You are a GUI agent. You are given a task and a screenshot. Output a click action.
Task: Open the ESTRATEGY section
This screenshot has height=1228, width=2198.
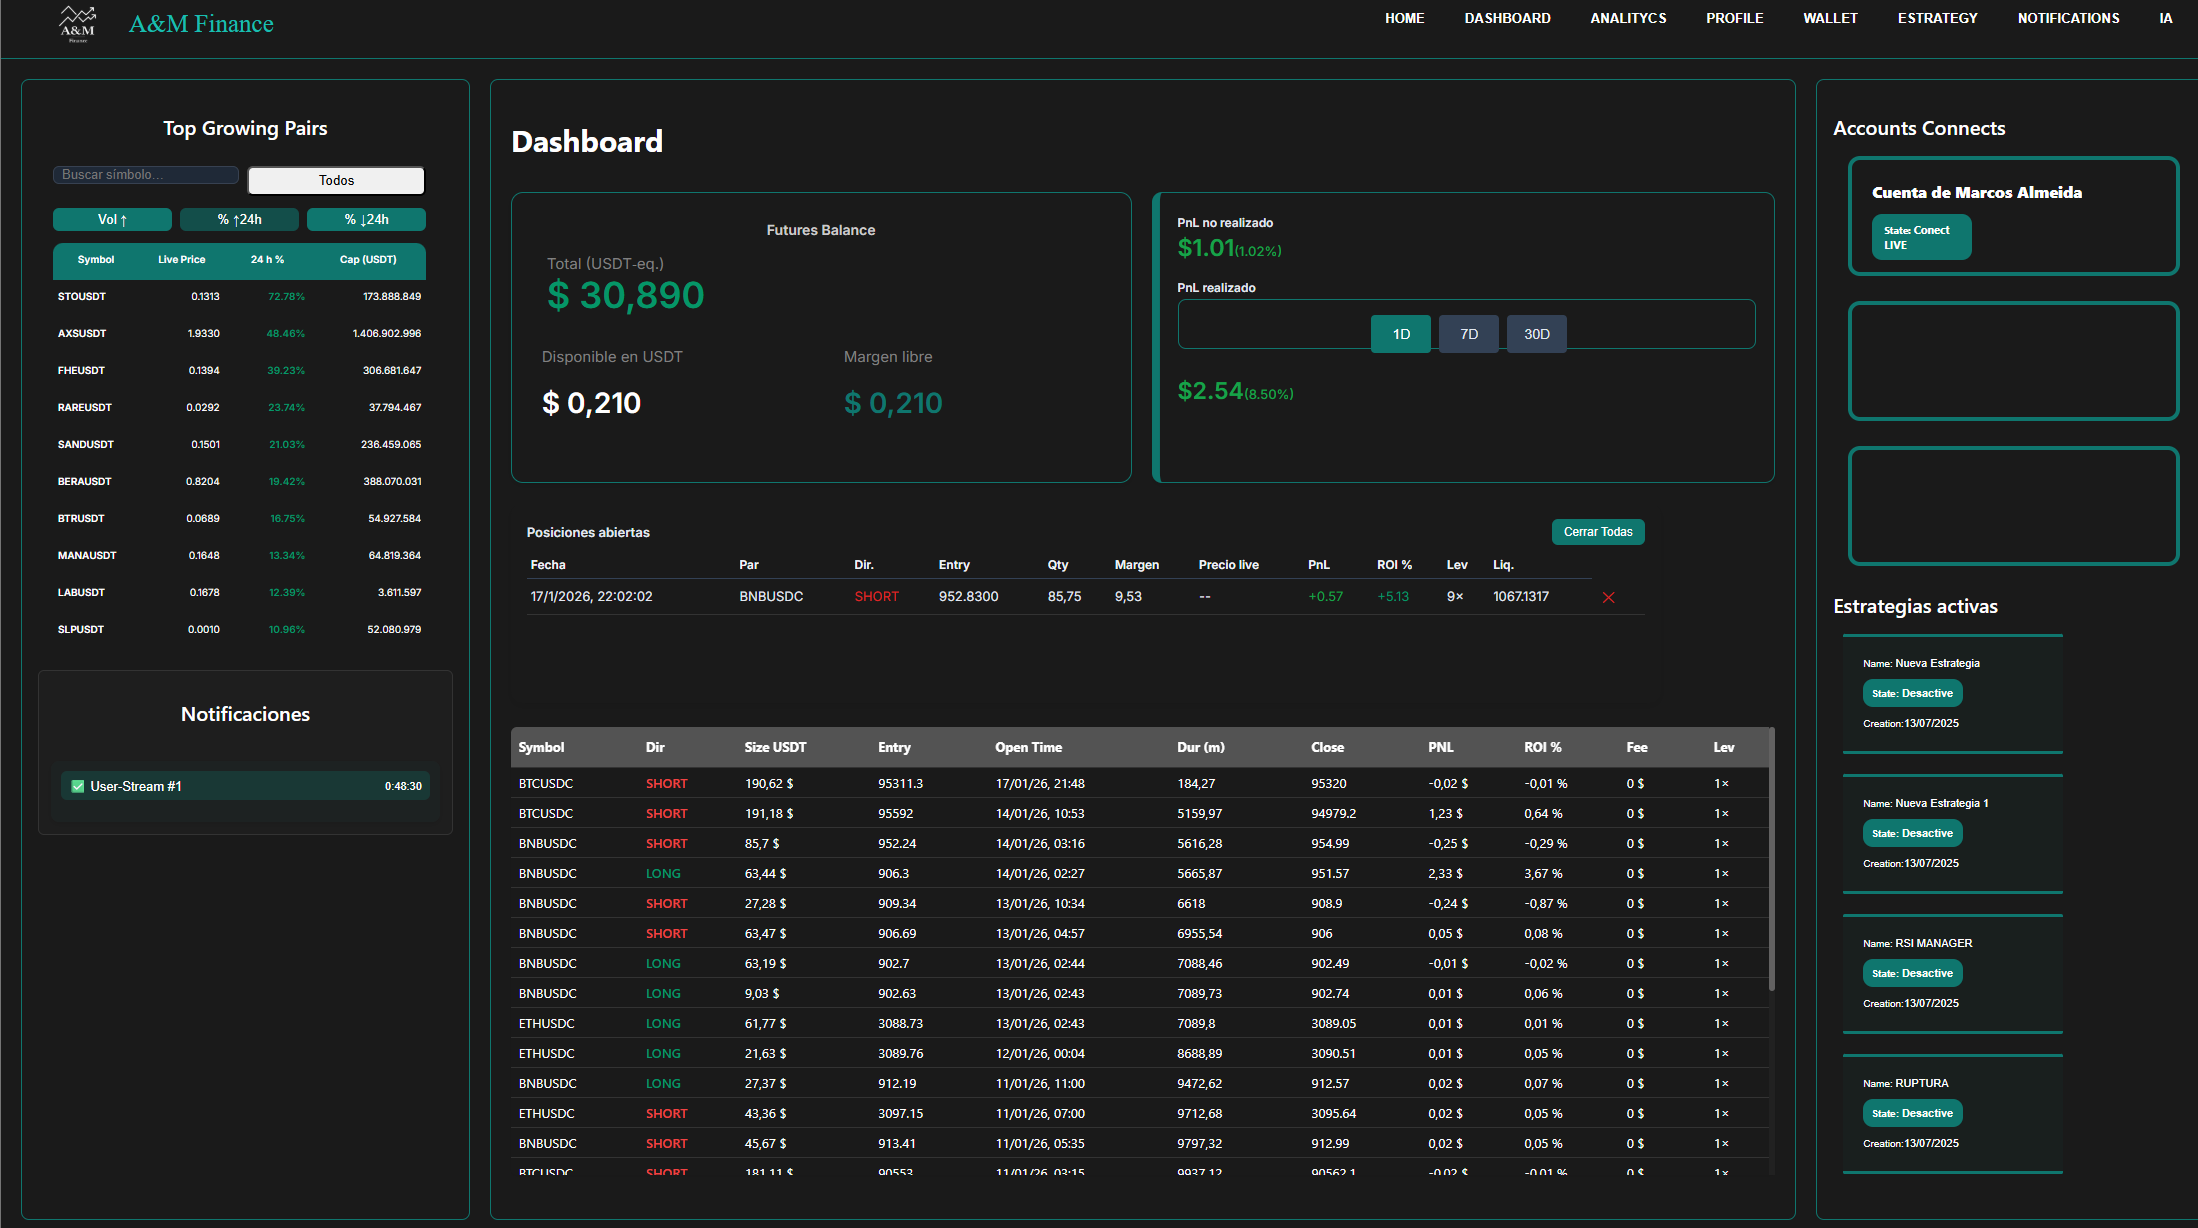[1936, 18]
